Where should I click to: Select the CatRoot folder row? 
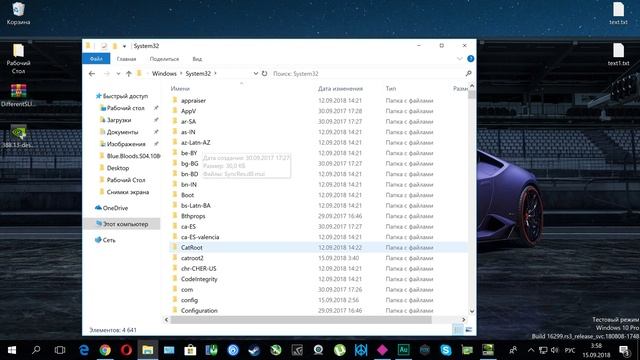coord(318,247)
